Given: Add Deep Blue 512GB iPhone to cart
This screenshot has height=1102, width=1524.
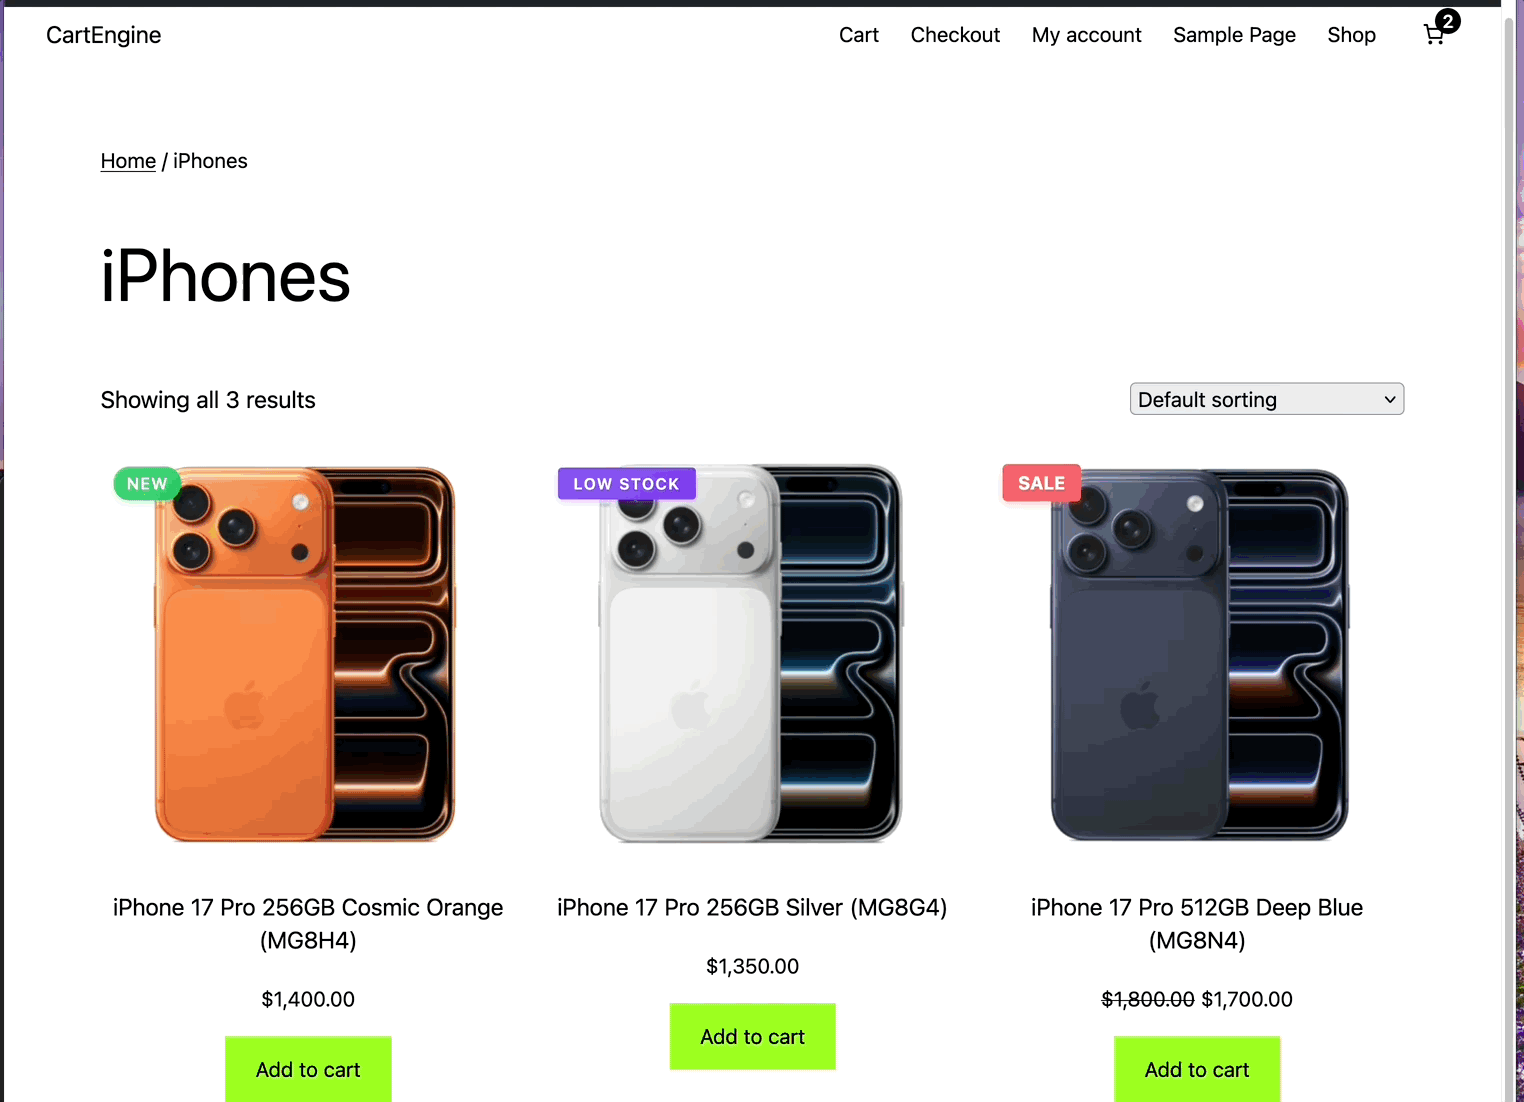Looking at the screenshot, I should click(x=1197, y=1069).
